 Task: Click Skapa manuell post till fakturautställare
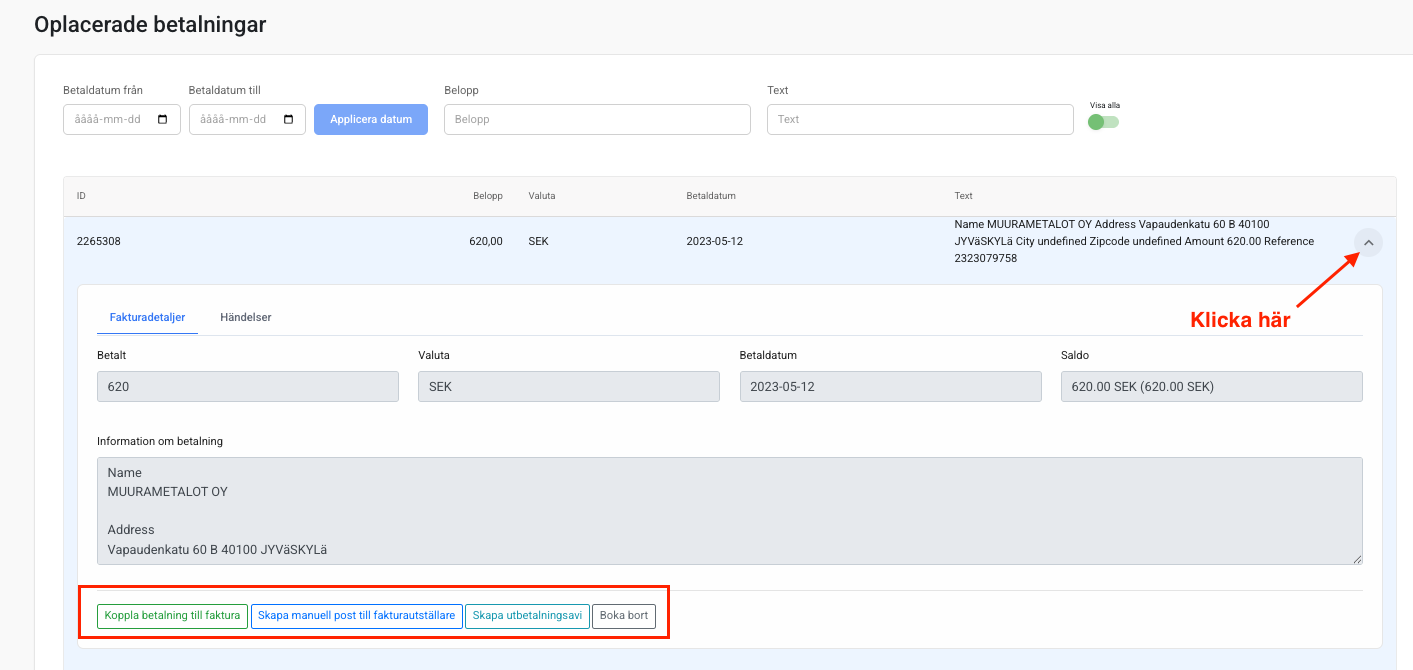356,616
